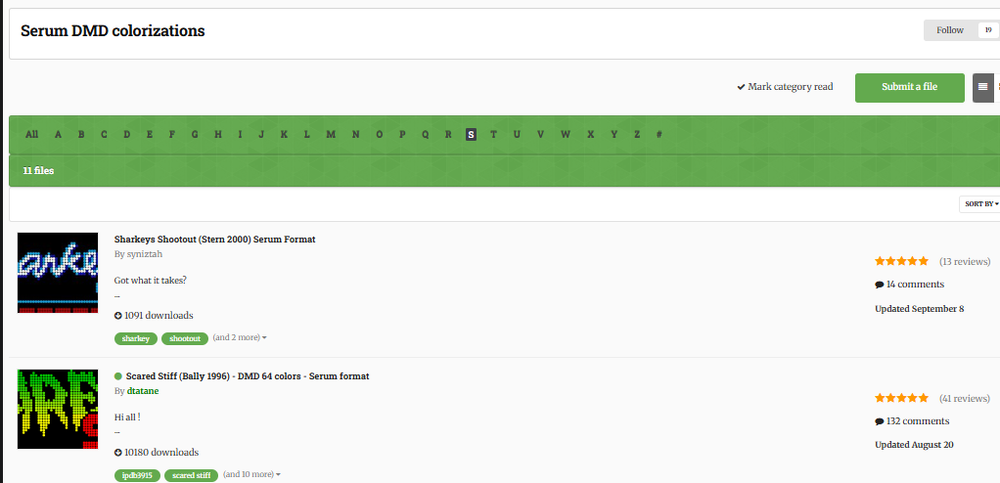Filter files by letter T

click(493, 135)
